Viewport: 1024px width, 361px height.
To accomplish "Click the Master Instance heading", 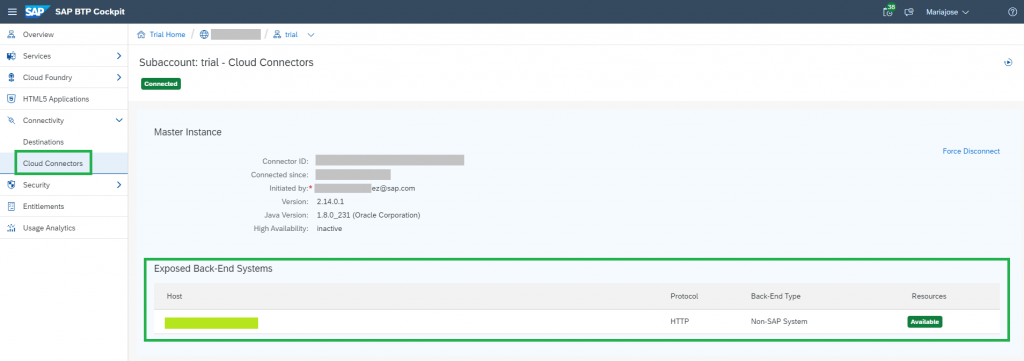I will pyautogui.click(x=187, y=132).
